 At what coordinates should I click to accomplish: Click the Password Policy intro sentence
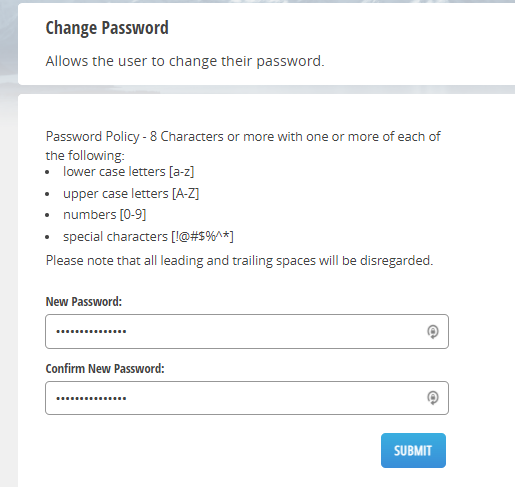(x=243, y=146)
